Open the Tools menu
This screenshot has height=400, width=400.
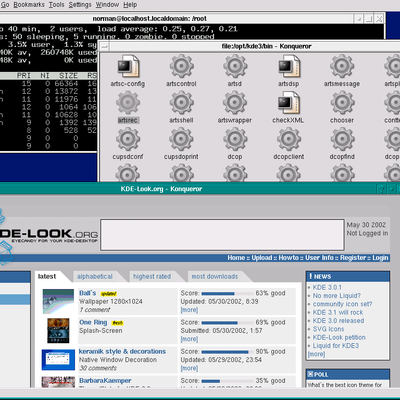tap(57, 5)
